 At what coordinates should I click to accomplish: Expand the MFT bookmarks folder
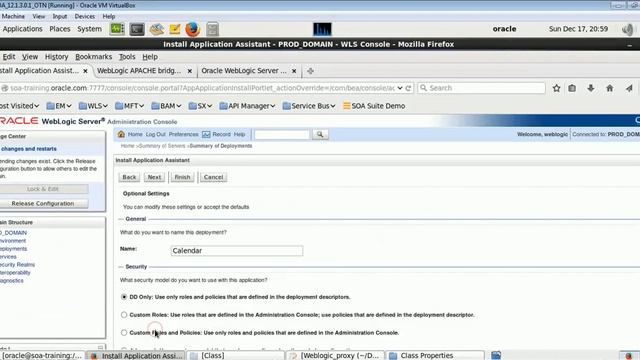[129, 106]
